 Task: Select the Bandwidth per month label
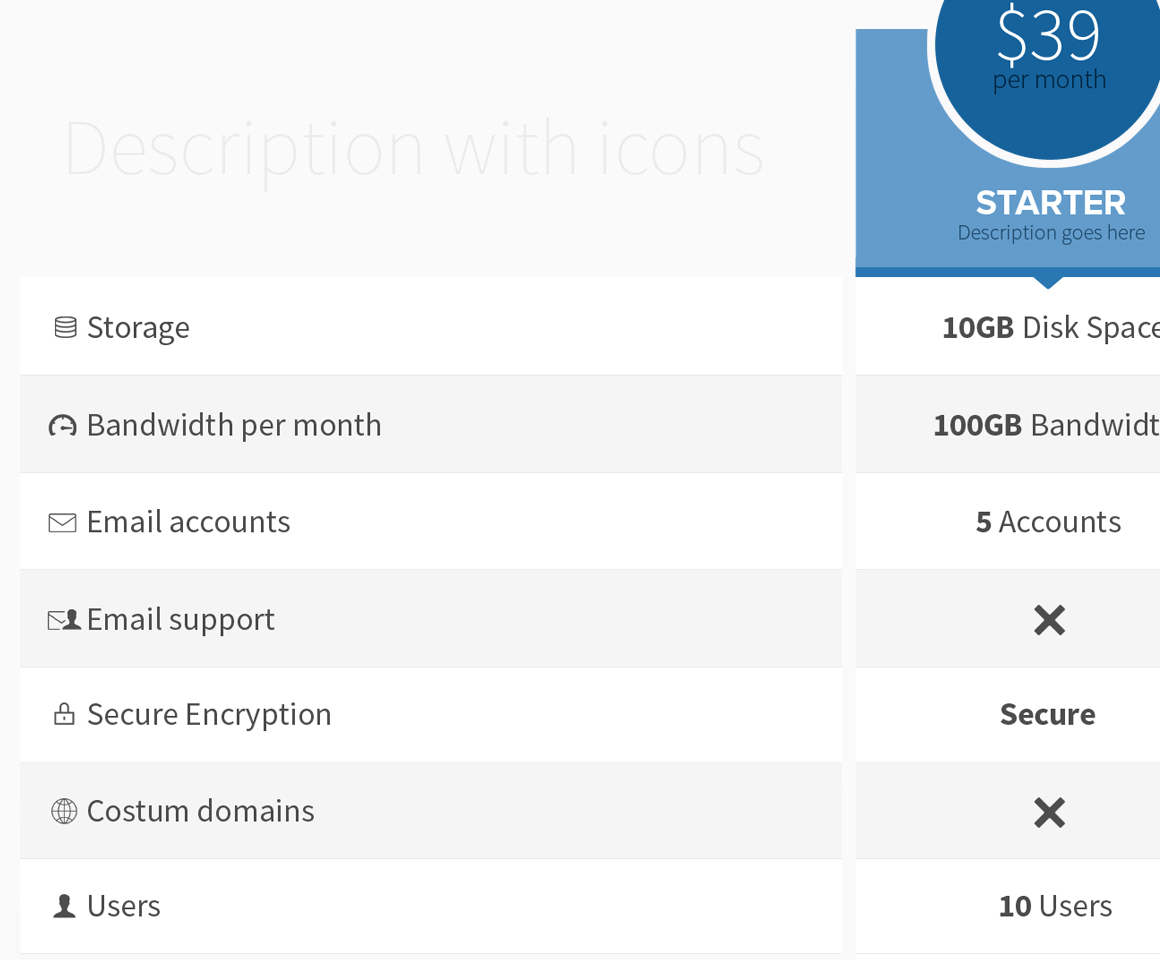[234, 425]
